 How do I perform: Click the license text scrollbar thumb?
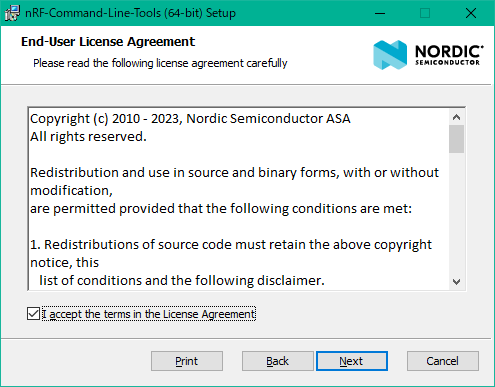(456, 139)
